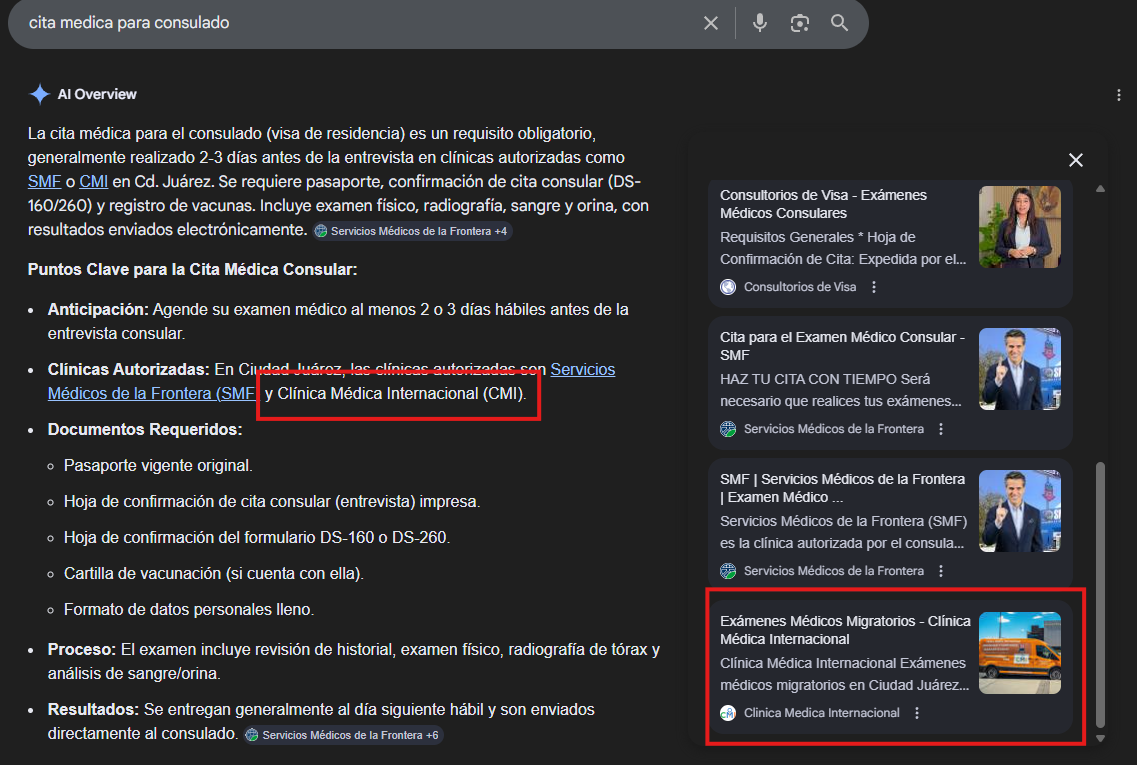The height and width of the screenshot is (765, 1137).
Task: Open more options for Clinica Medica Internacional source
Action: (917, 714)
